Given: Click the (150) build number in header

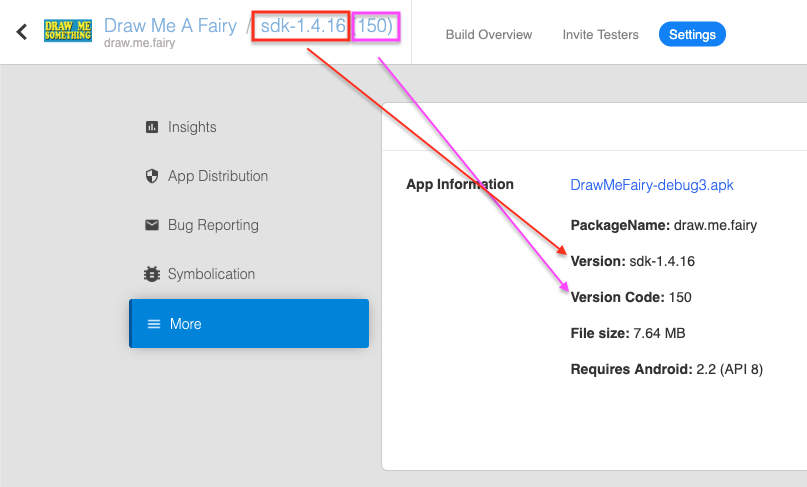Looking at the screenshot, I should 374,26.
